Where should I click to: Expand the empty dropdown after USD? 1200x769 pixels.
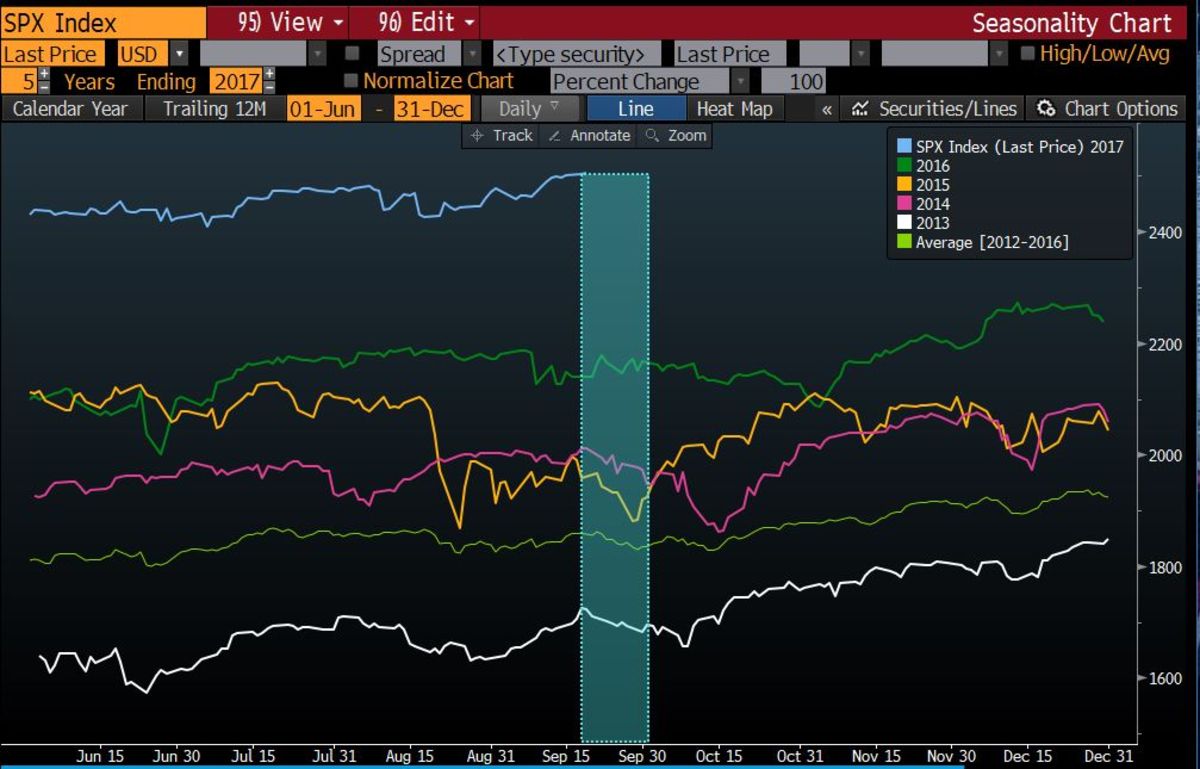tap(318, 55)
